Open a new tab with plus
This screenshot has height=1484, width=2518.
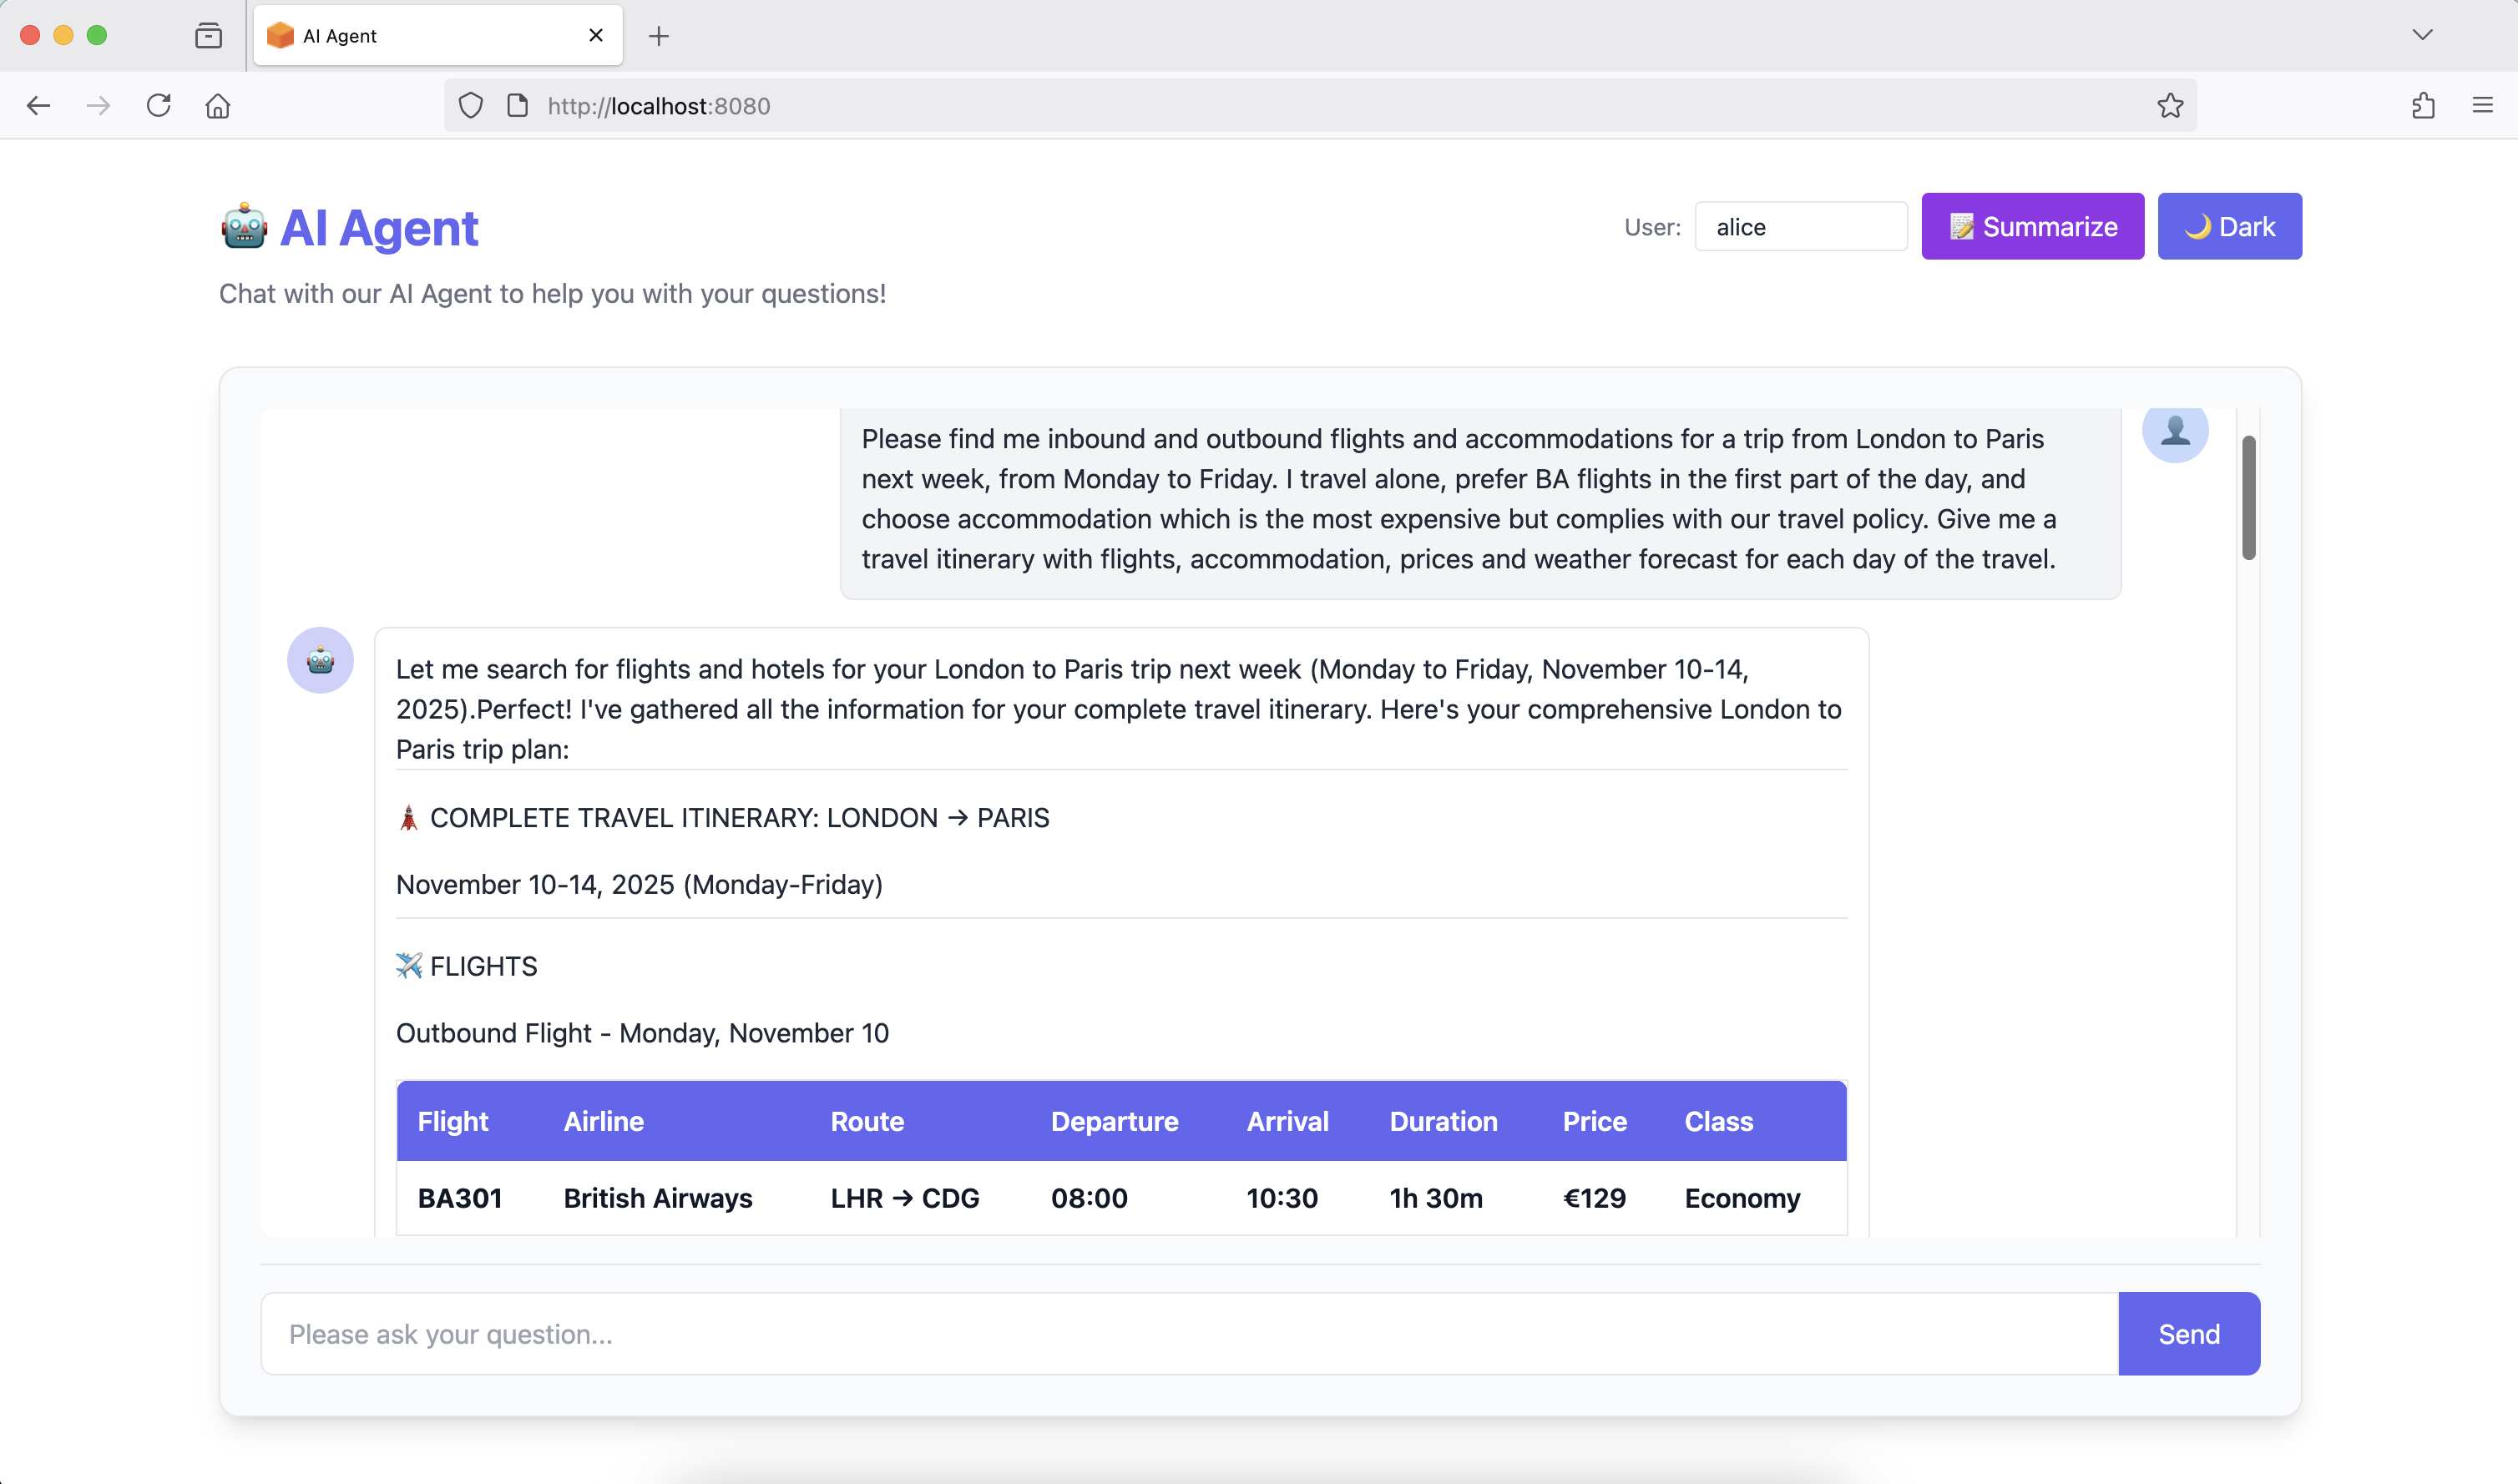click(x=658, y=37)
